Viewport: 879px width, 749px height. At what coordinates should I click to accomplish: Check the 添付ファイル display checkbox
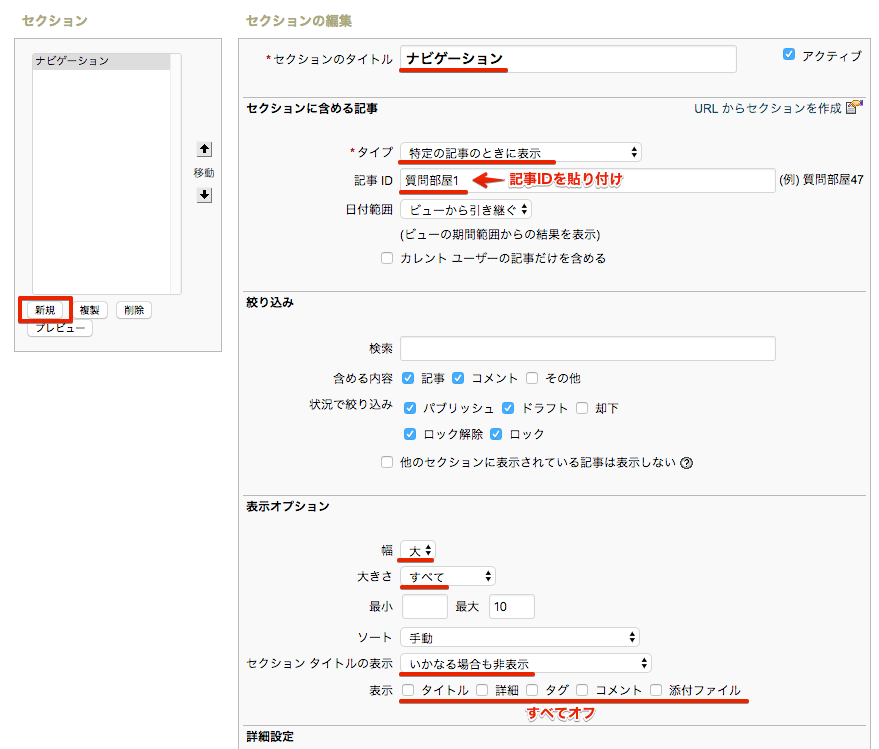point(656,690)
